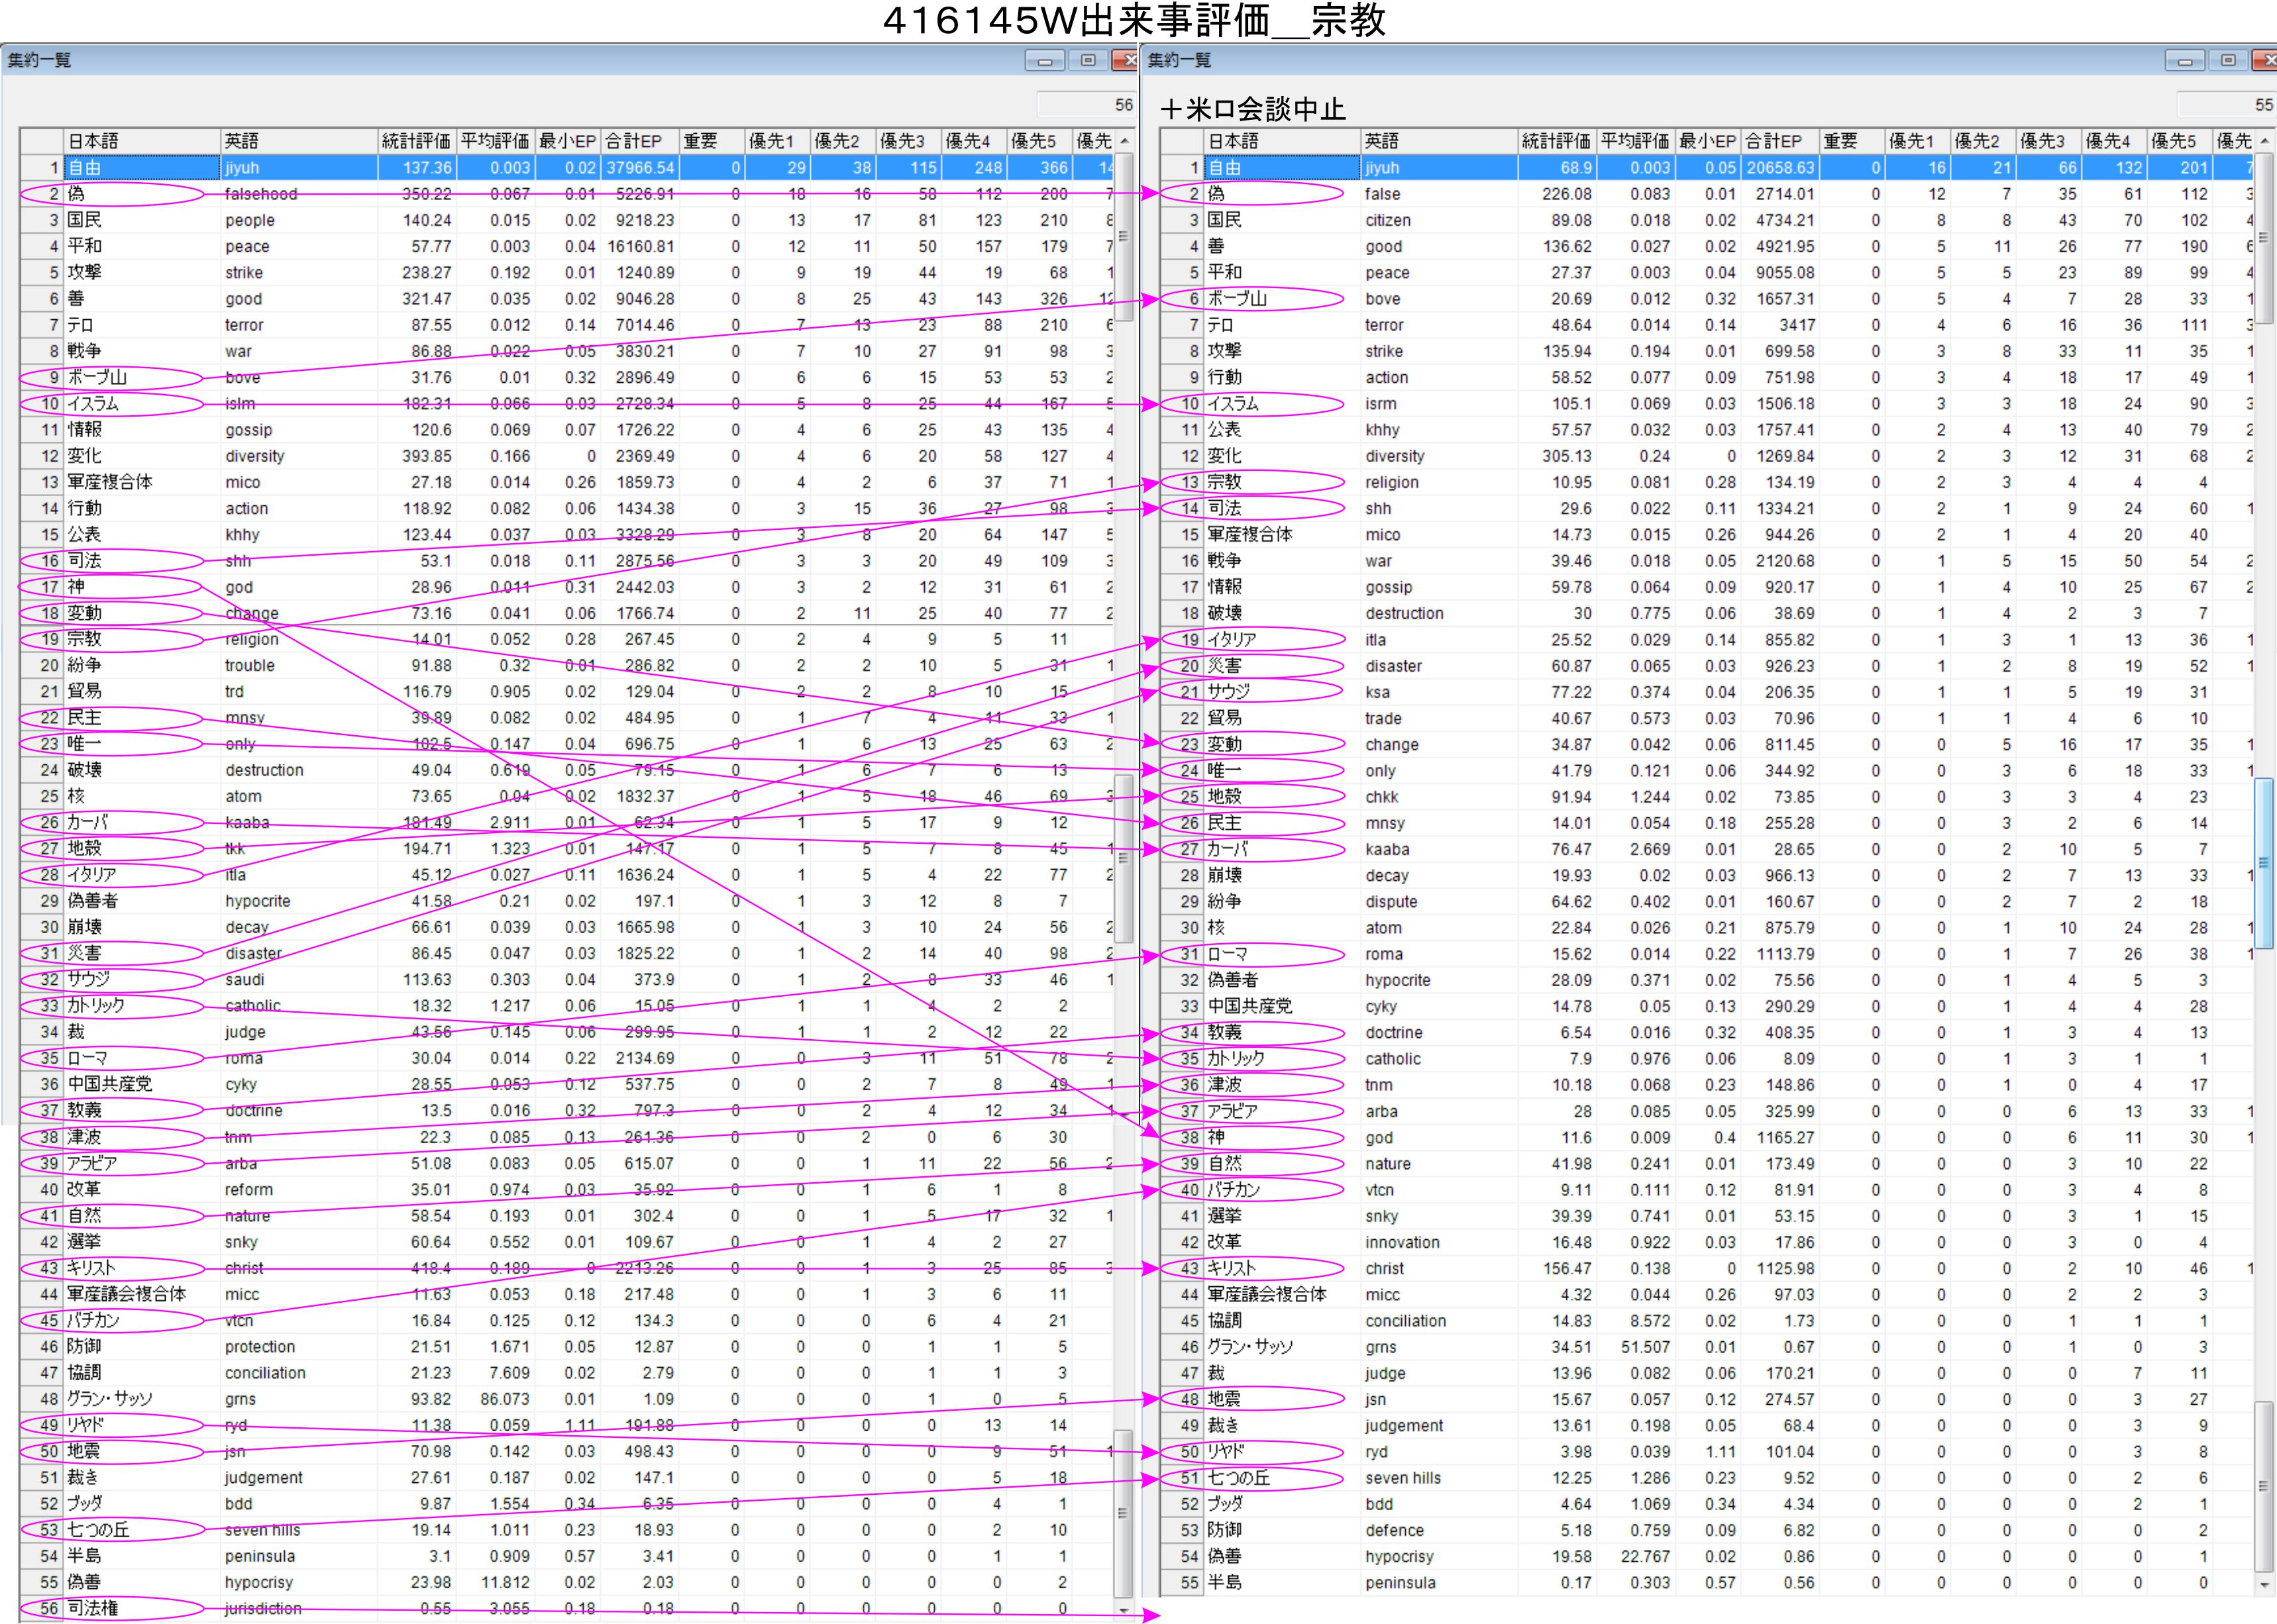2277x1624 pixels.
Task: Maximize the right 集約一覧 window
Action: click(x=2229, y=61)
